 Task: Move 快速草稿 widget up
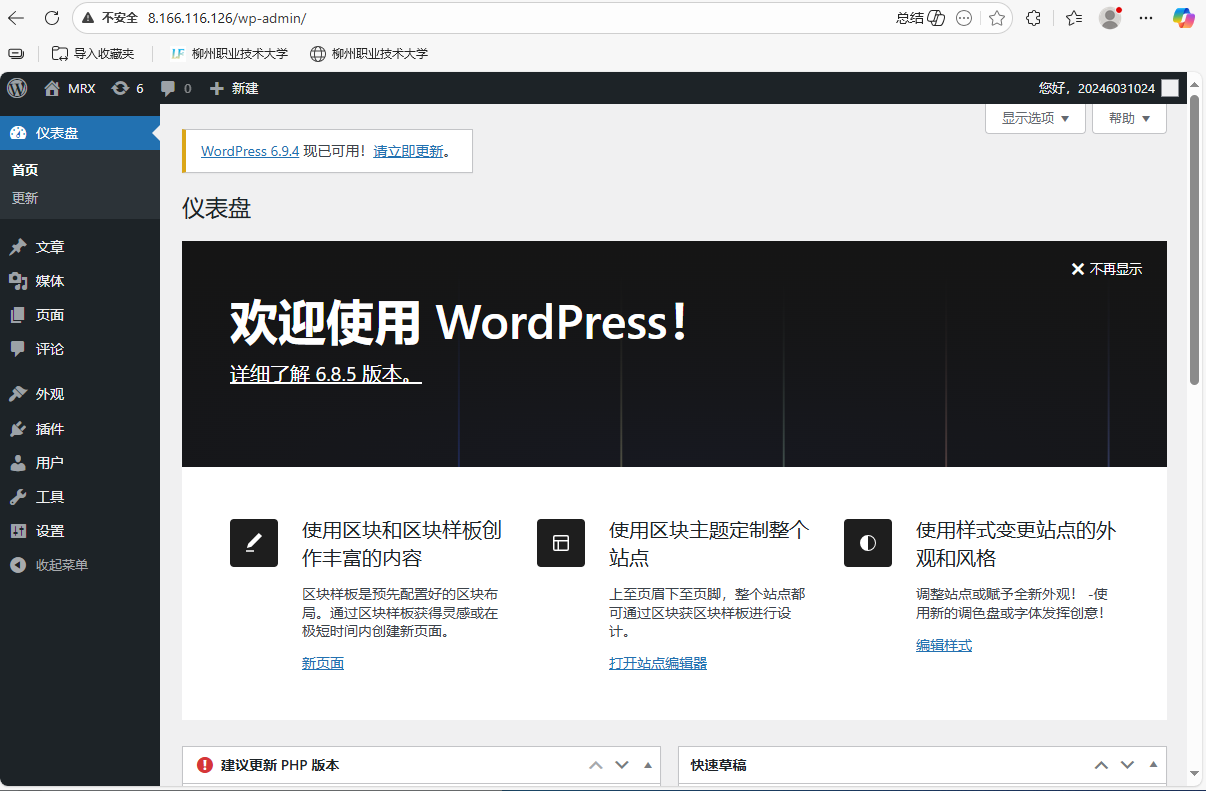pos(1101,765)
